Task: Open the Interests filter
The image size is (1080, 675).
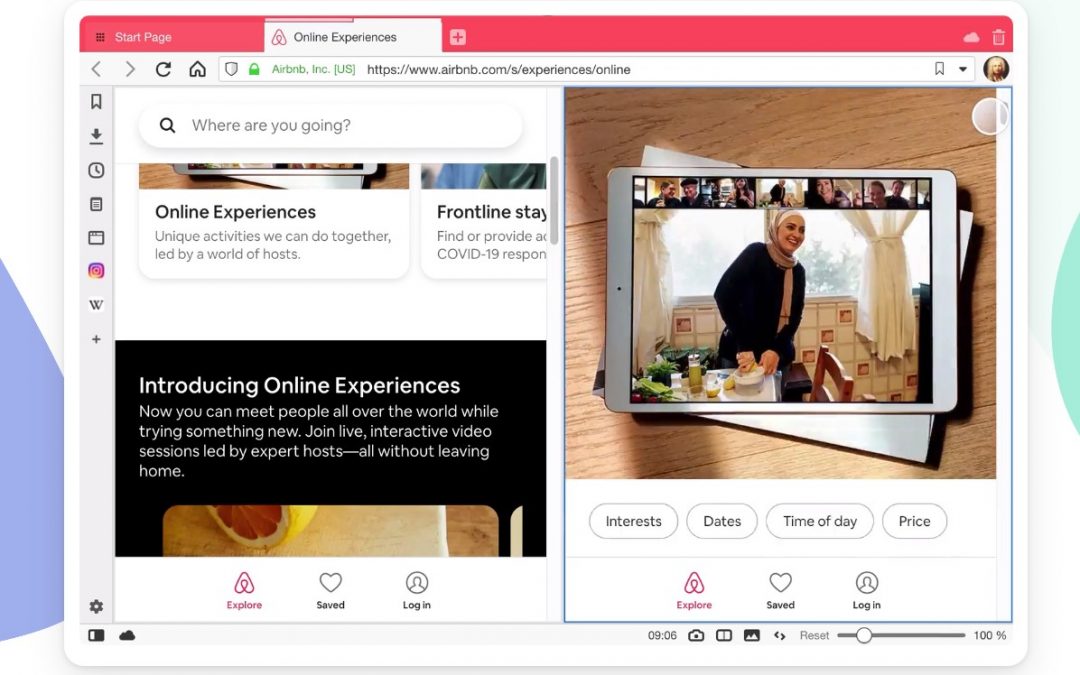Action: pos(633,521)
